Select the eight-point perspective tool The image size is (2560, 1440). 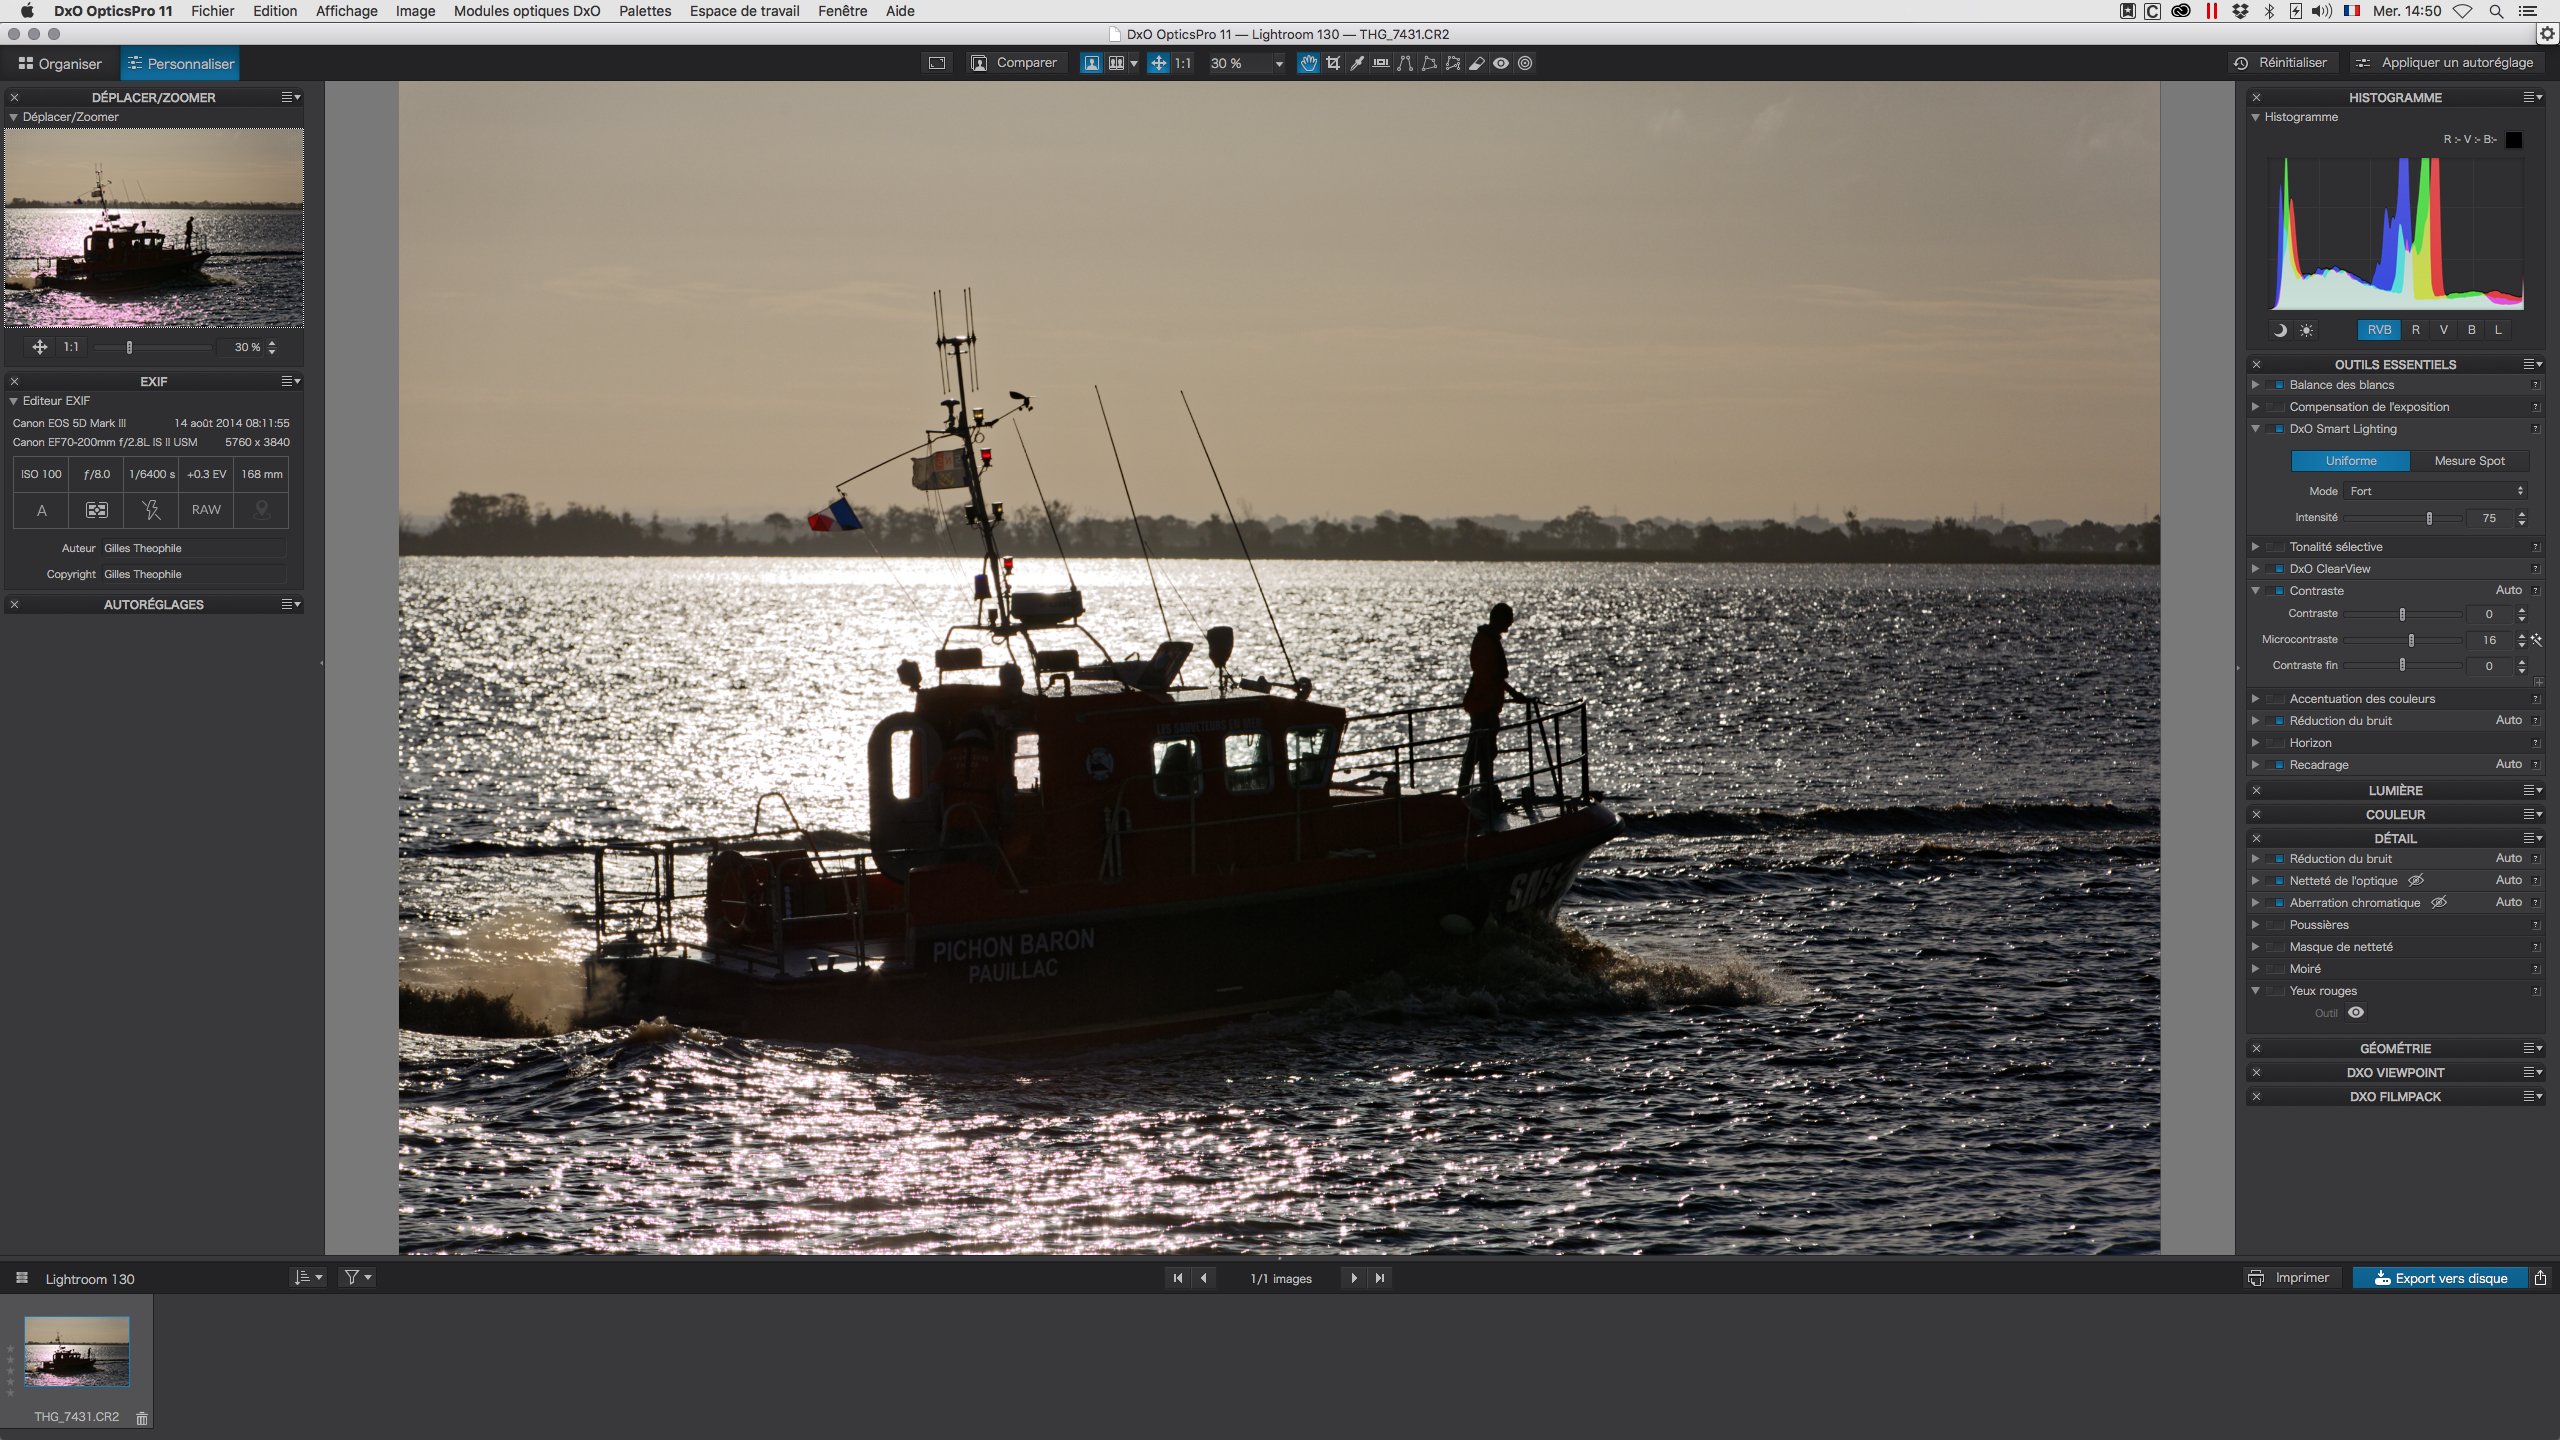1453,63
